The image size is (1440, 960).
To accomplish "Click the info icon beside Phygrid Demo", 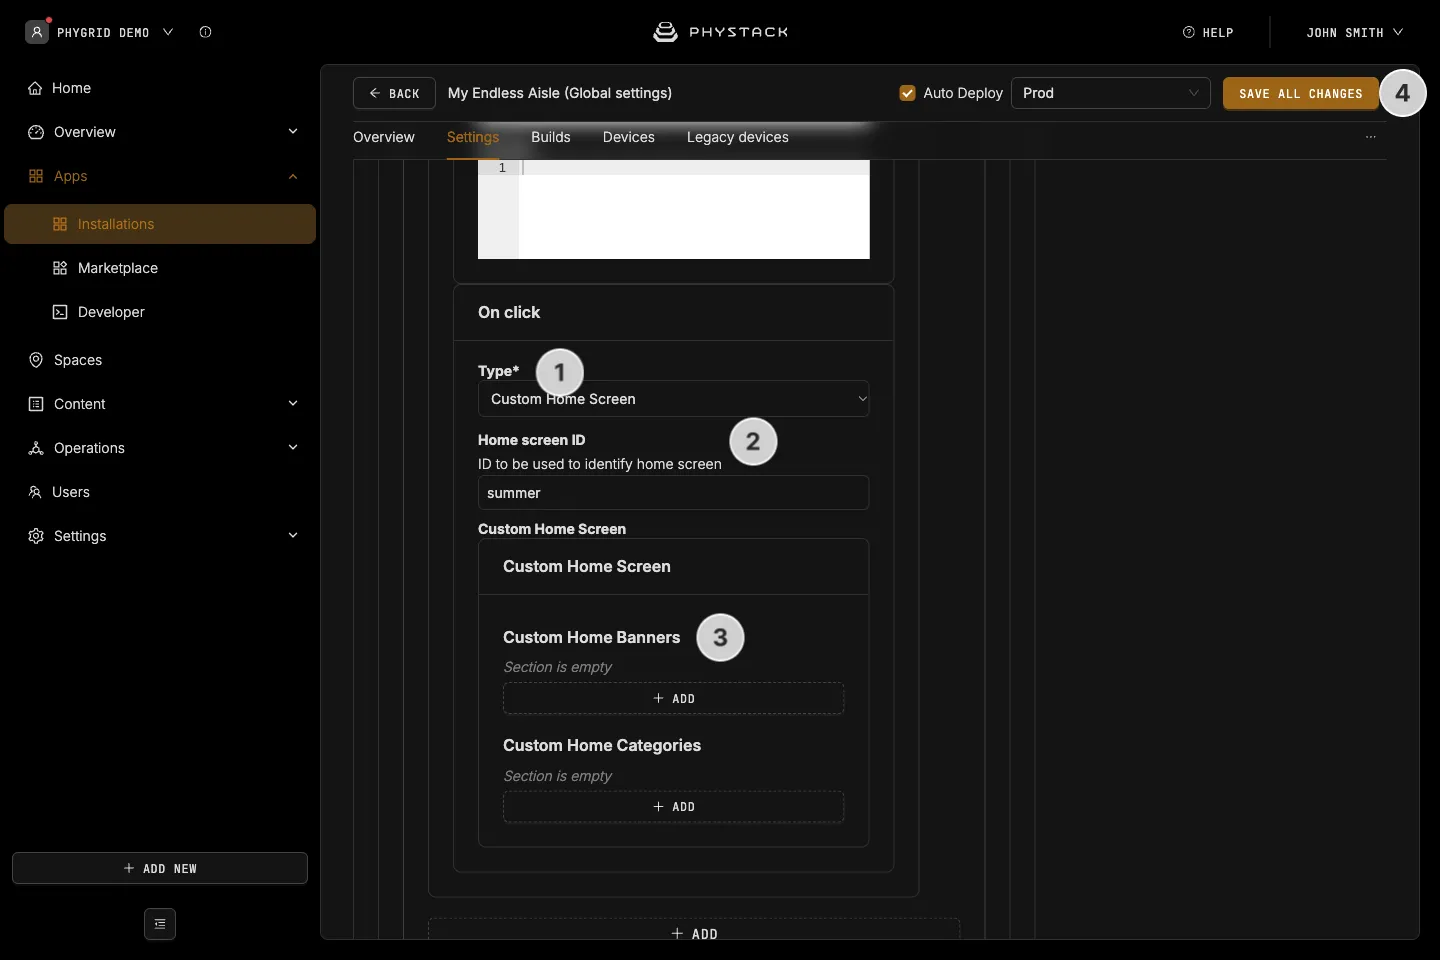I will pyautogui.click(x=205, y=32).
